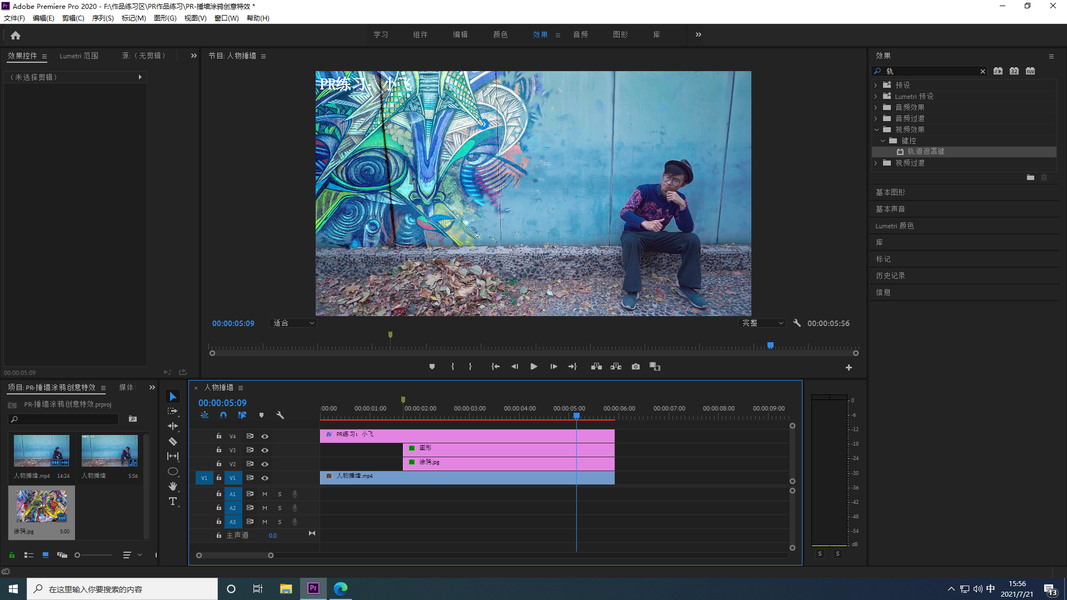
Task: Click the Mark Out button
Action: click(470, 367)
